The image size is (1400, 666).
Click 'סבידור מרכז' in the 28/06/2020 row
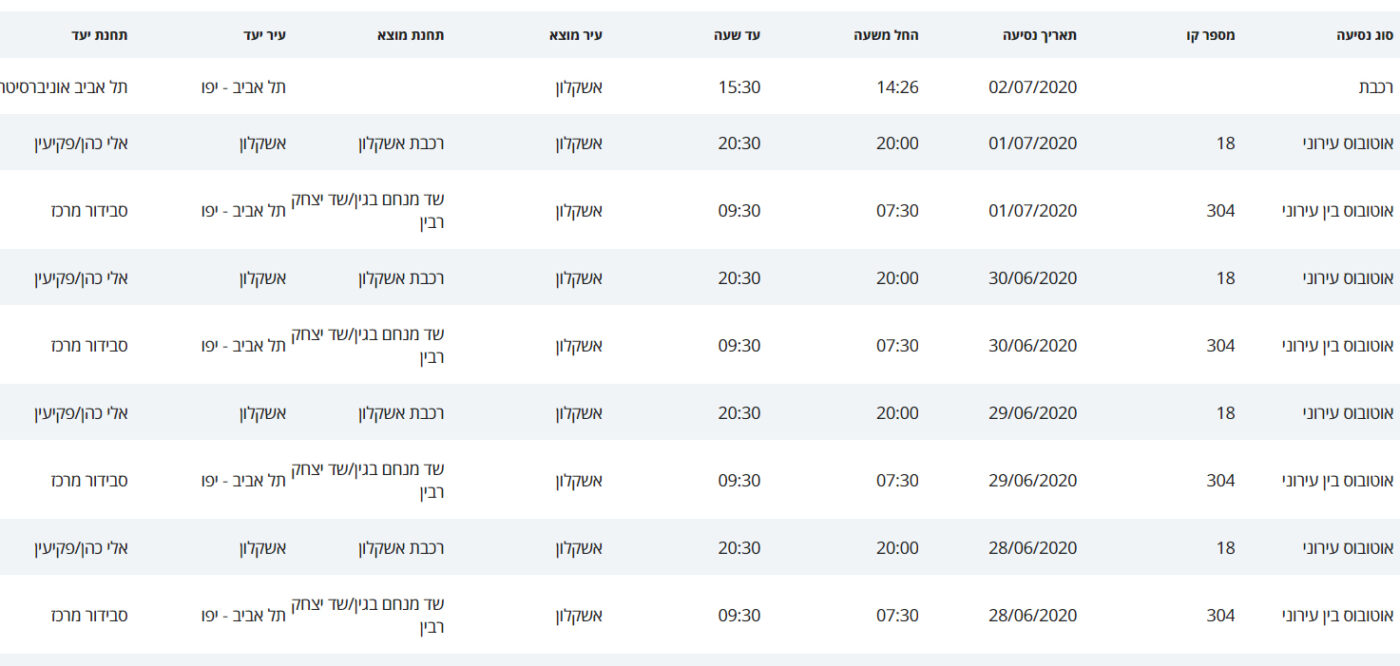pos(89,615)
